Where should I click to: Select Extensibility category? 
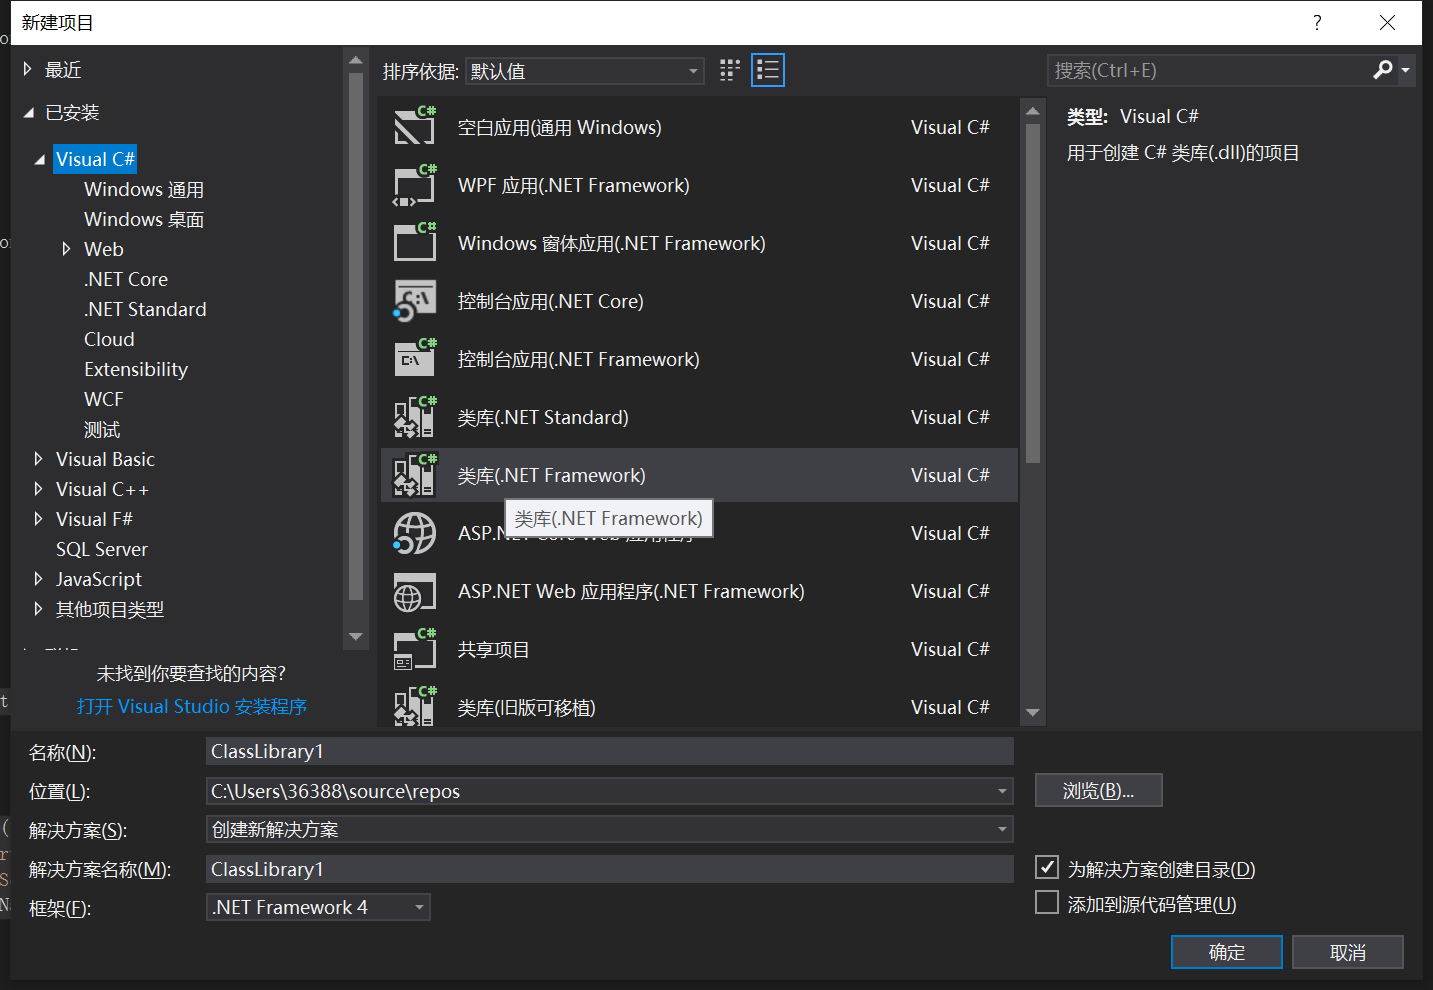(x=136, y=369)
